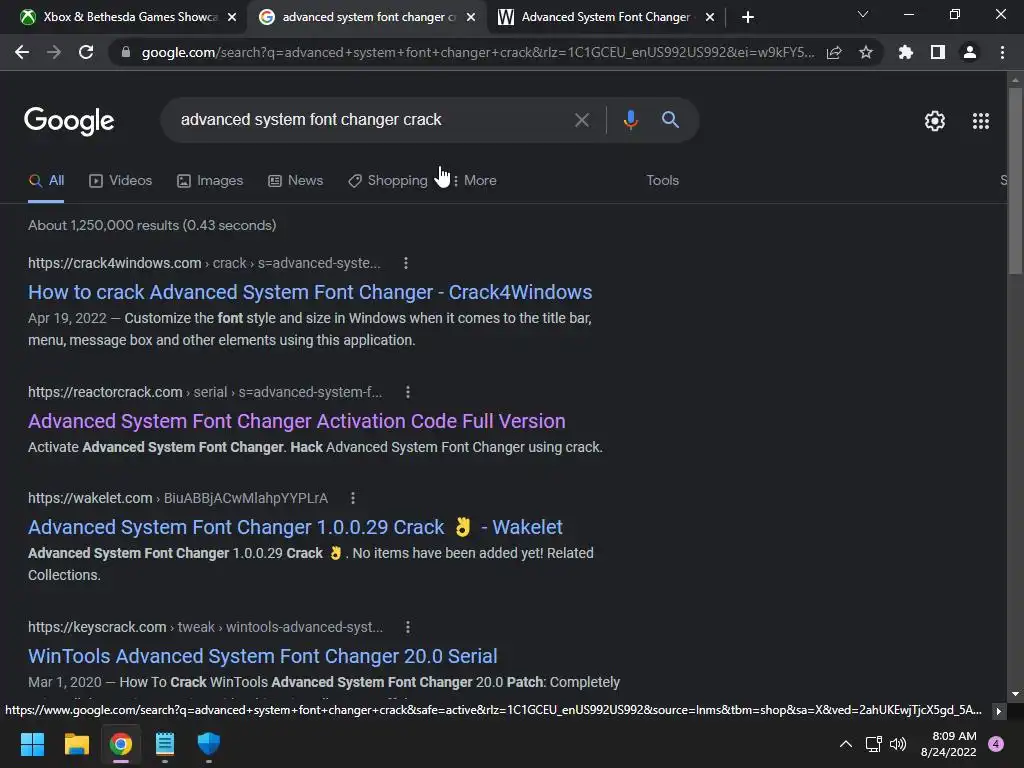Close the Google search tab

point(471,17)
